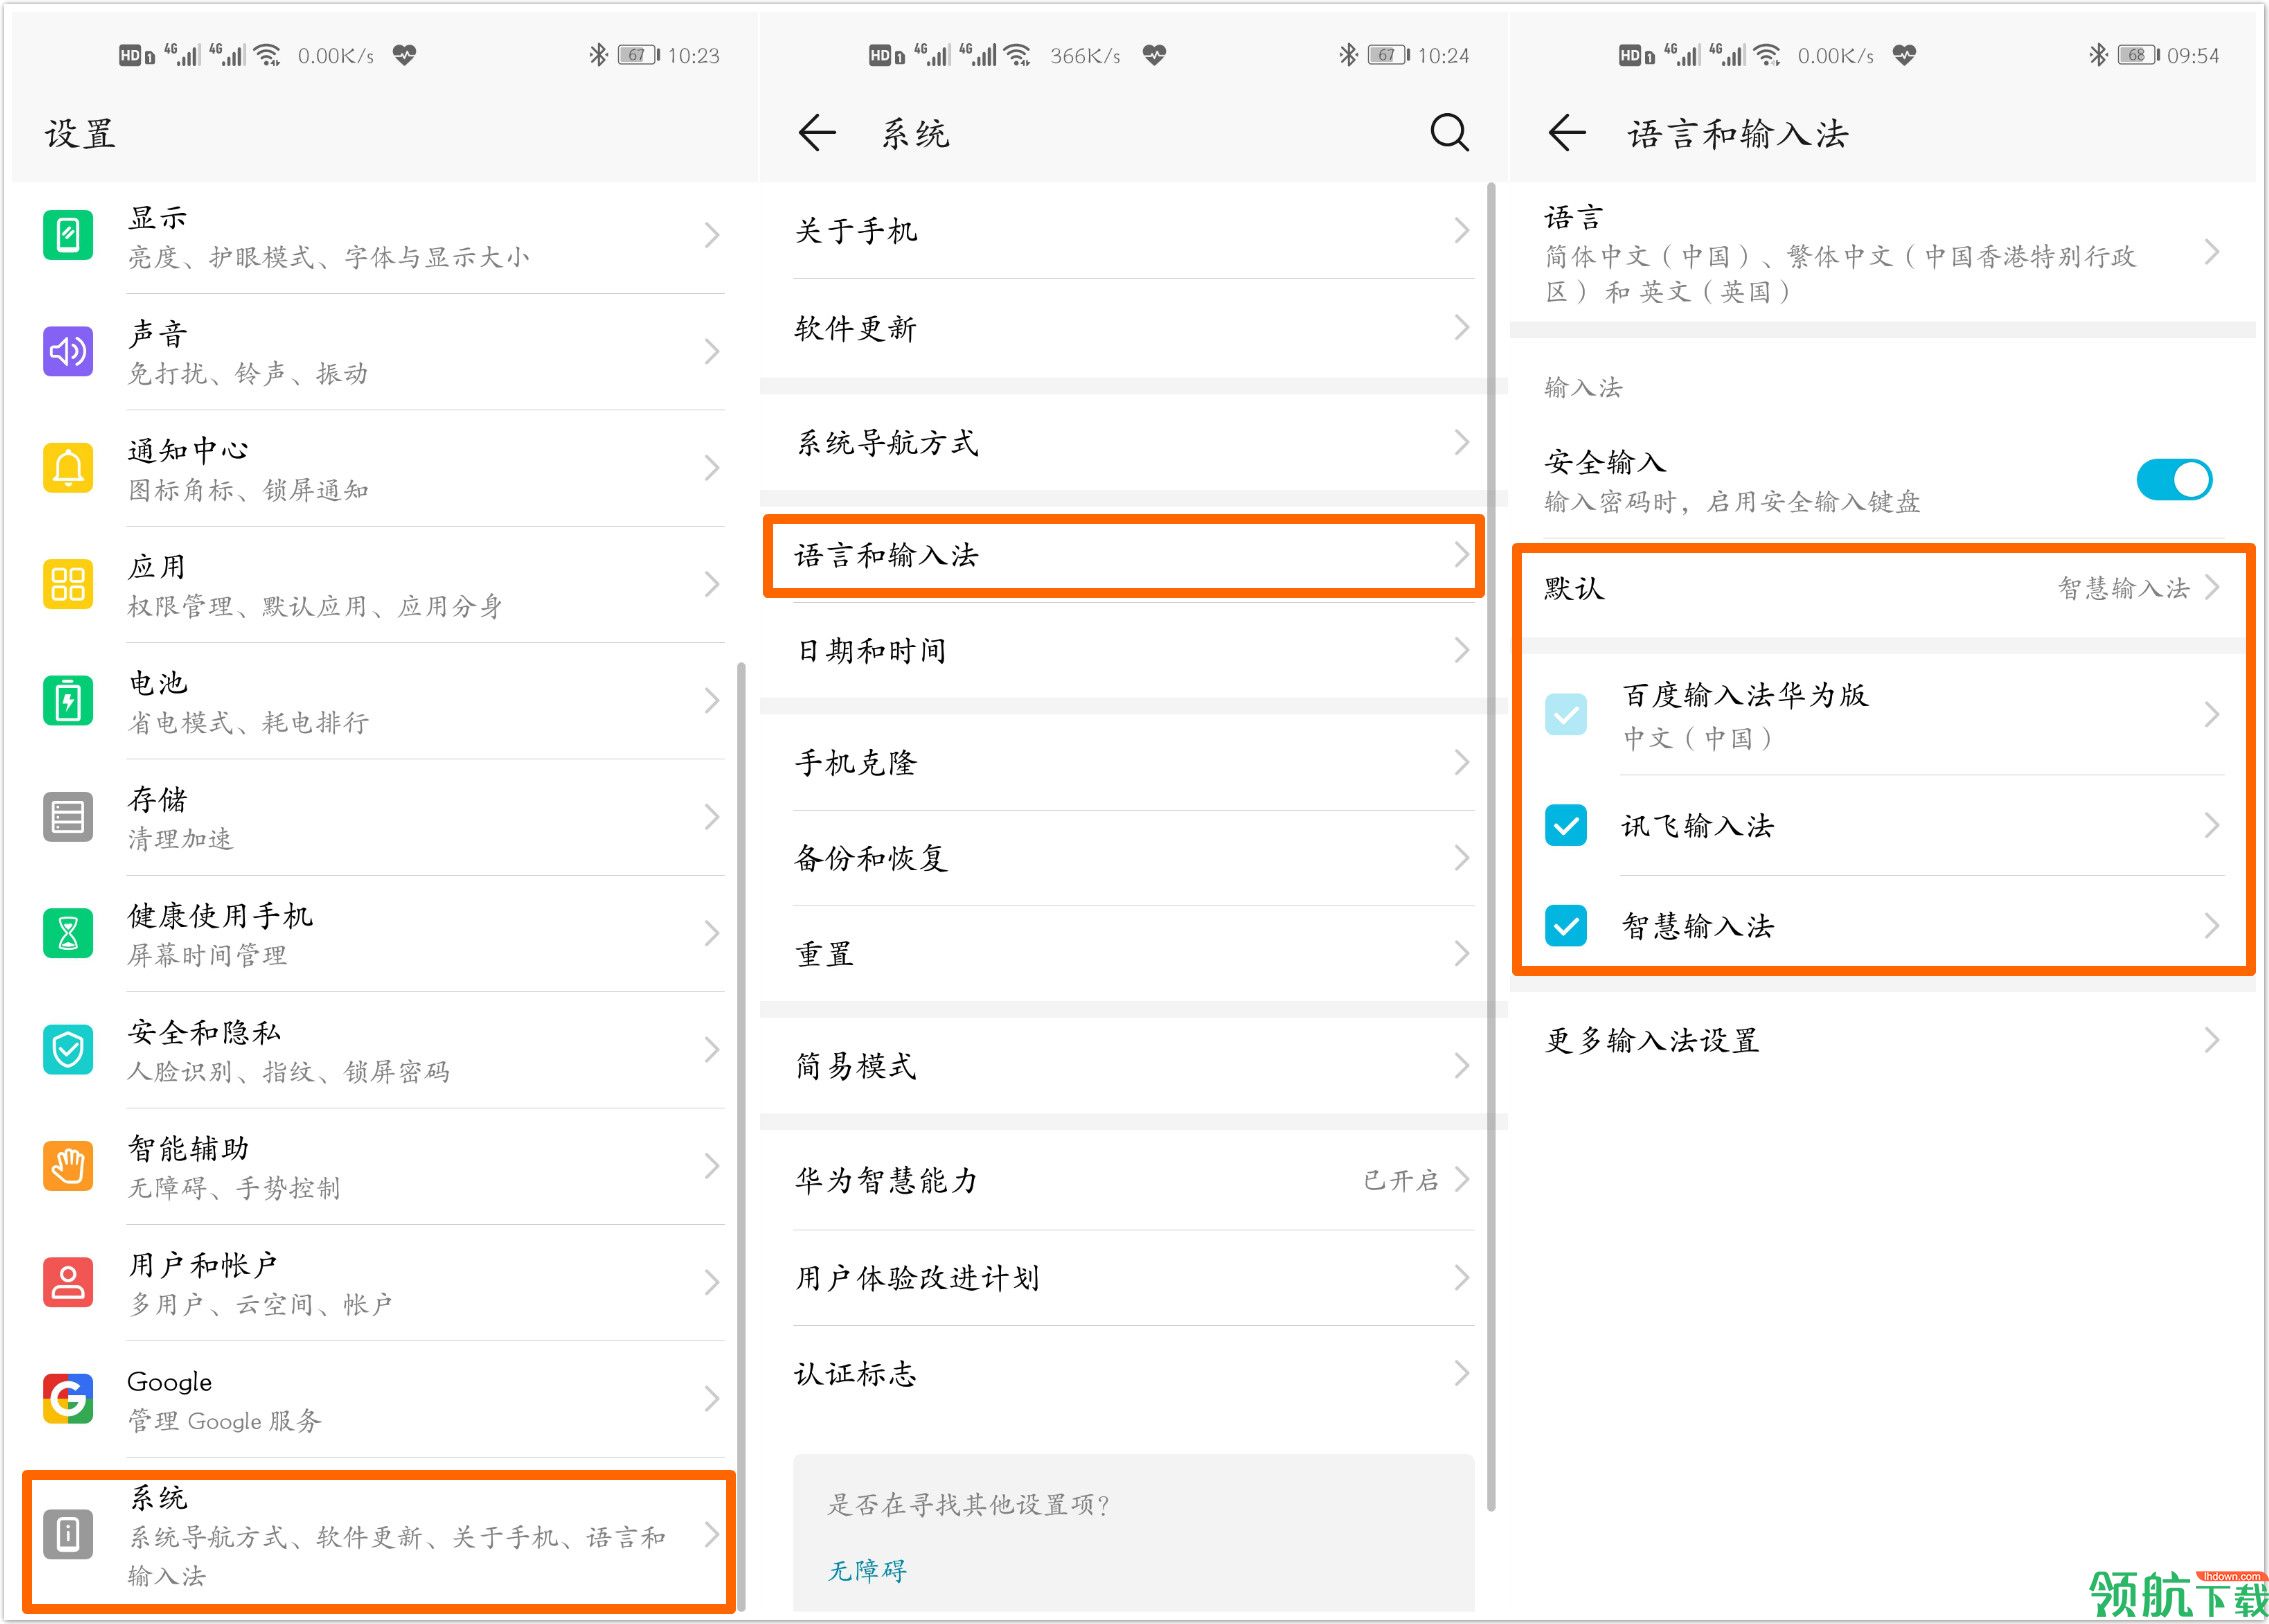Click the yellow Notification center bell icon

click(x=68, y=468)
